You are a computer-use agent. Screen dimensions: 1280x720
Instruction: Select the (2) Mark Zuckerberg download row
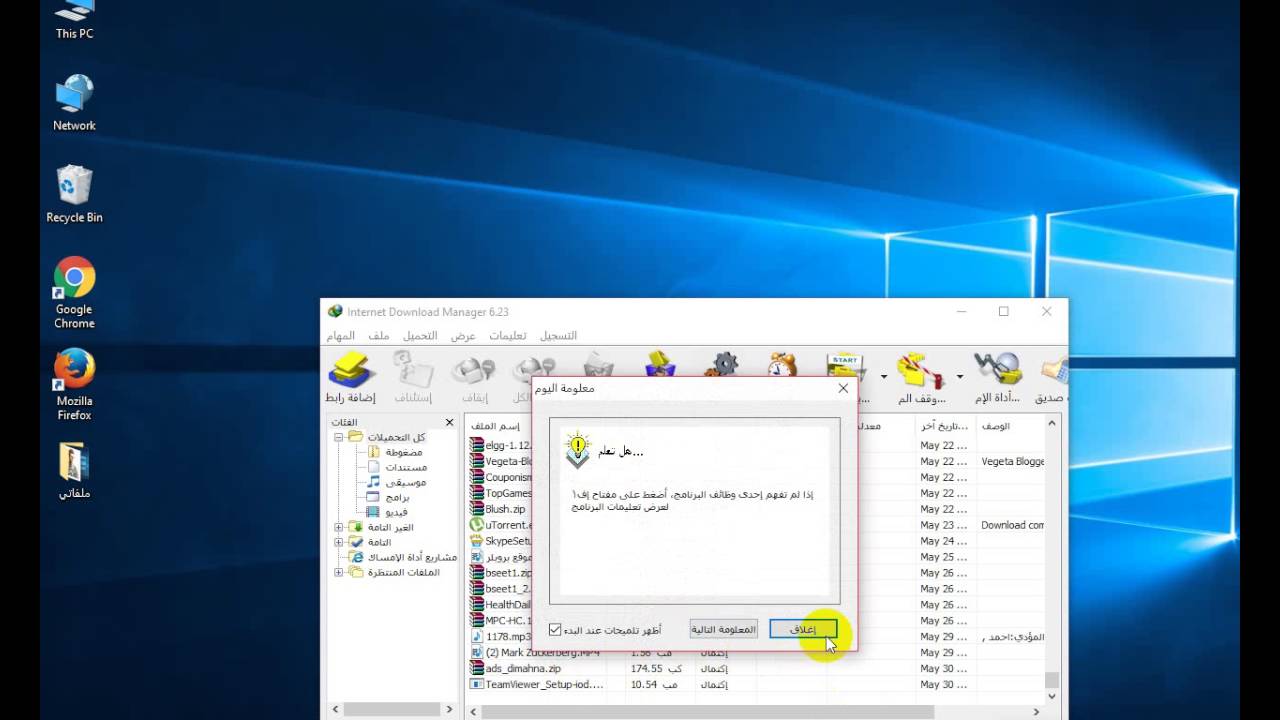[755, 652]
